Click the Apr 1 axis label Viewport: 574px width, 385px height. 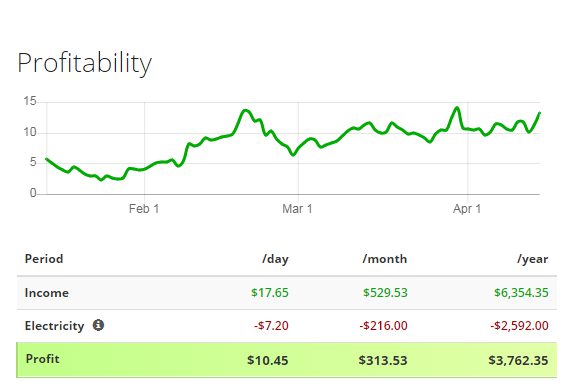[x=467, y=209]
